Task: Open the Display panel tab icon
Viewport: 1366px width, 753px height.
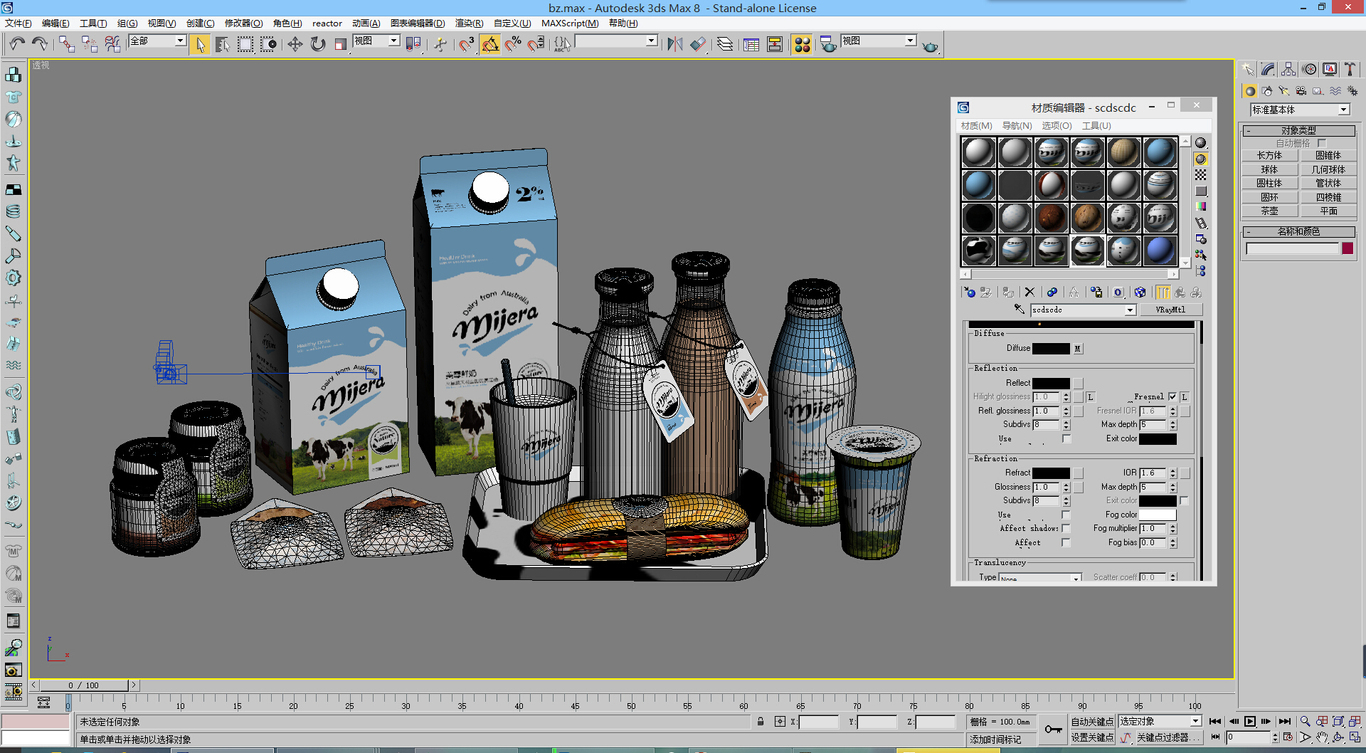Action: (x=1330, y=69)
